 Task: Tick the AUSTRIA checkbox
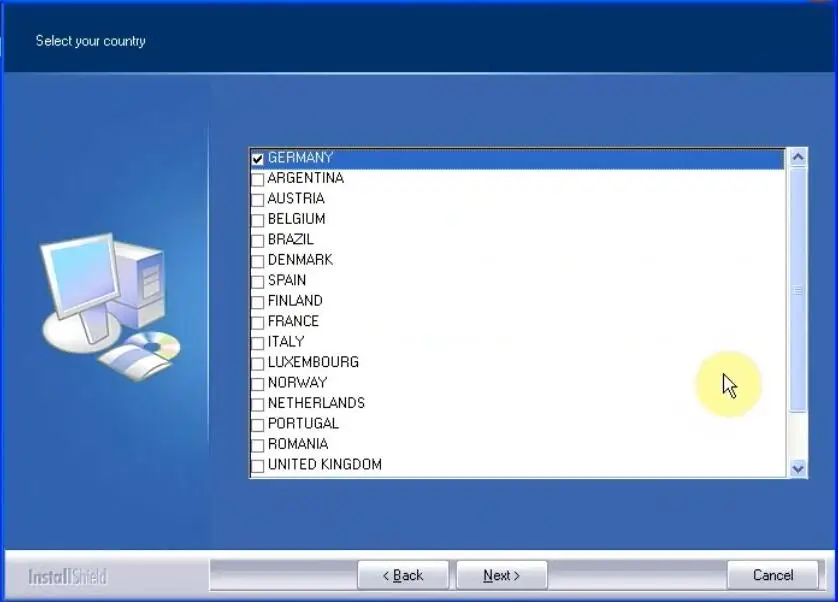click(258, 199)
